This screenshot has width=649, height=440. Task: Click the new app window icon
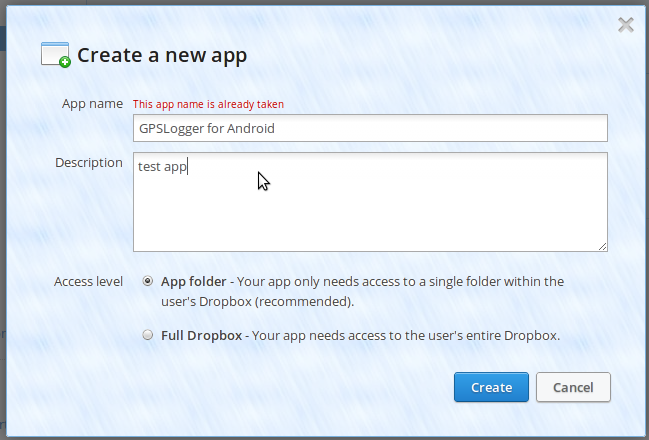(55, 54)
